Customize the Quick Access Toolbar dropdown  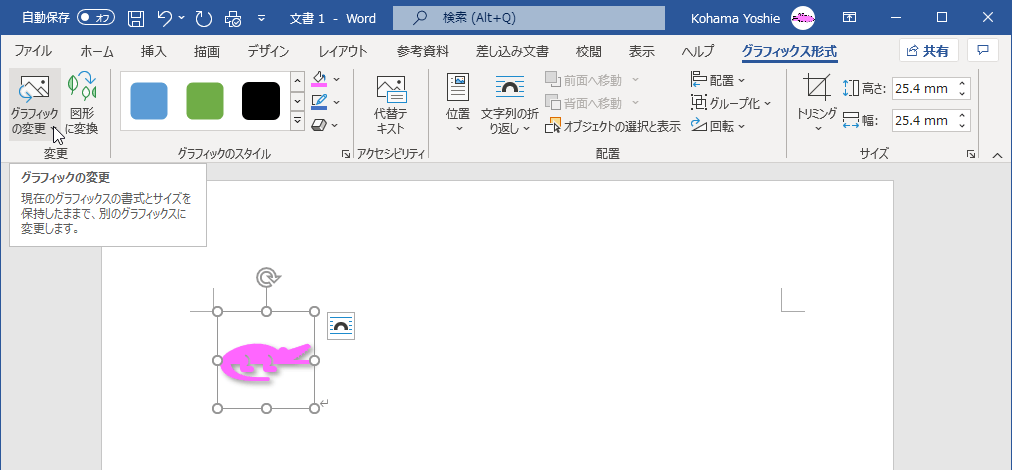pos(261,18)
